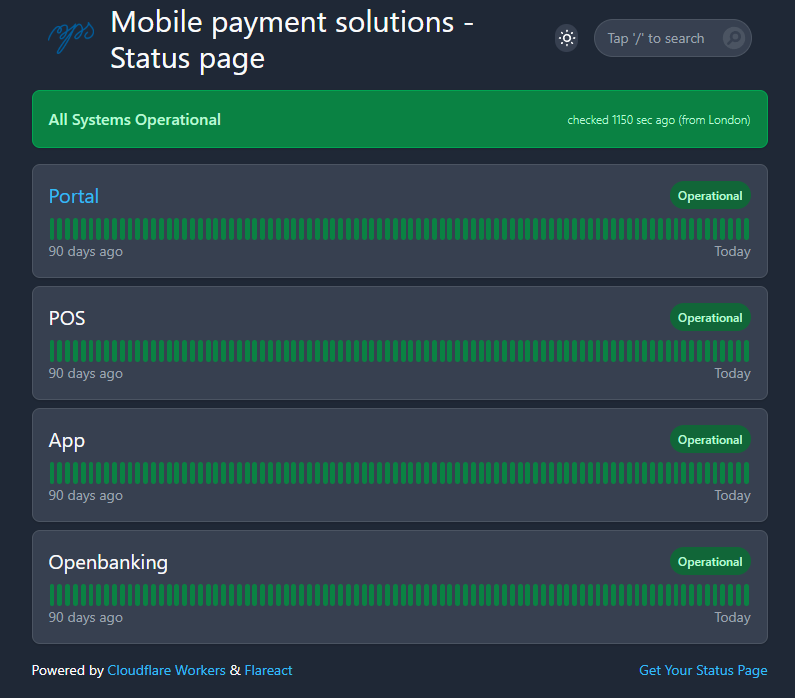Click the App monitor title
Viewport: 795px width, 698px height.
tap(67, 441)
